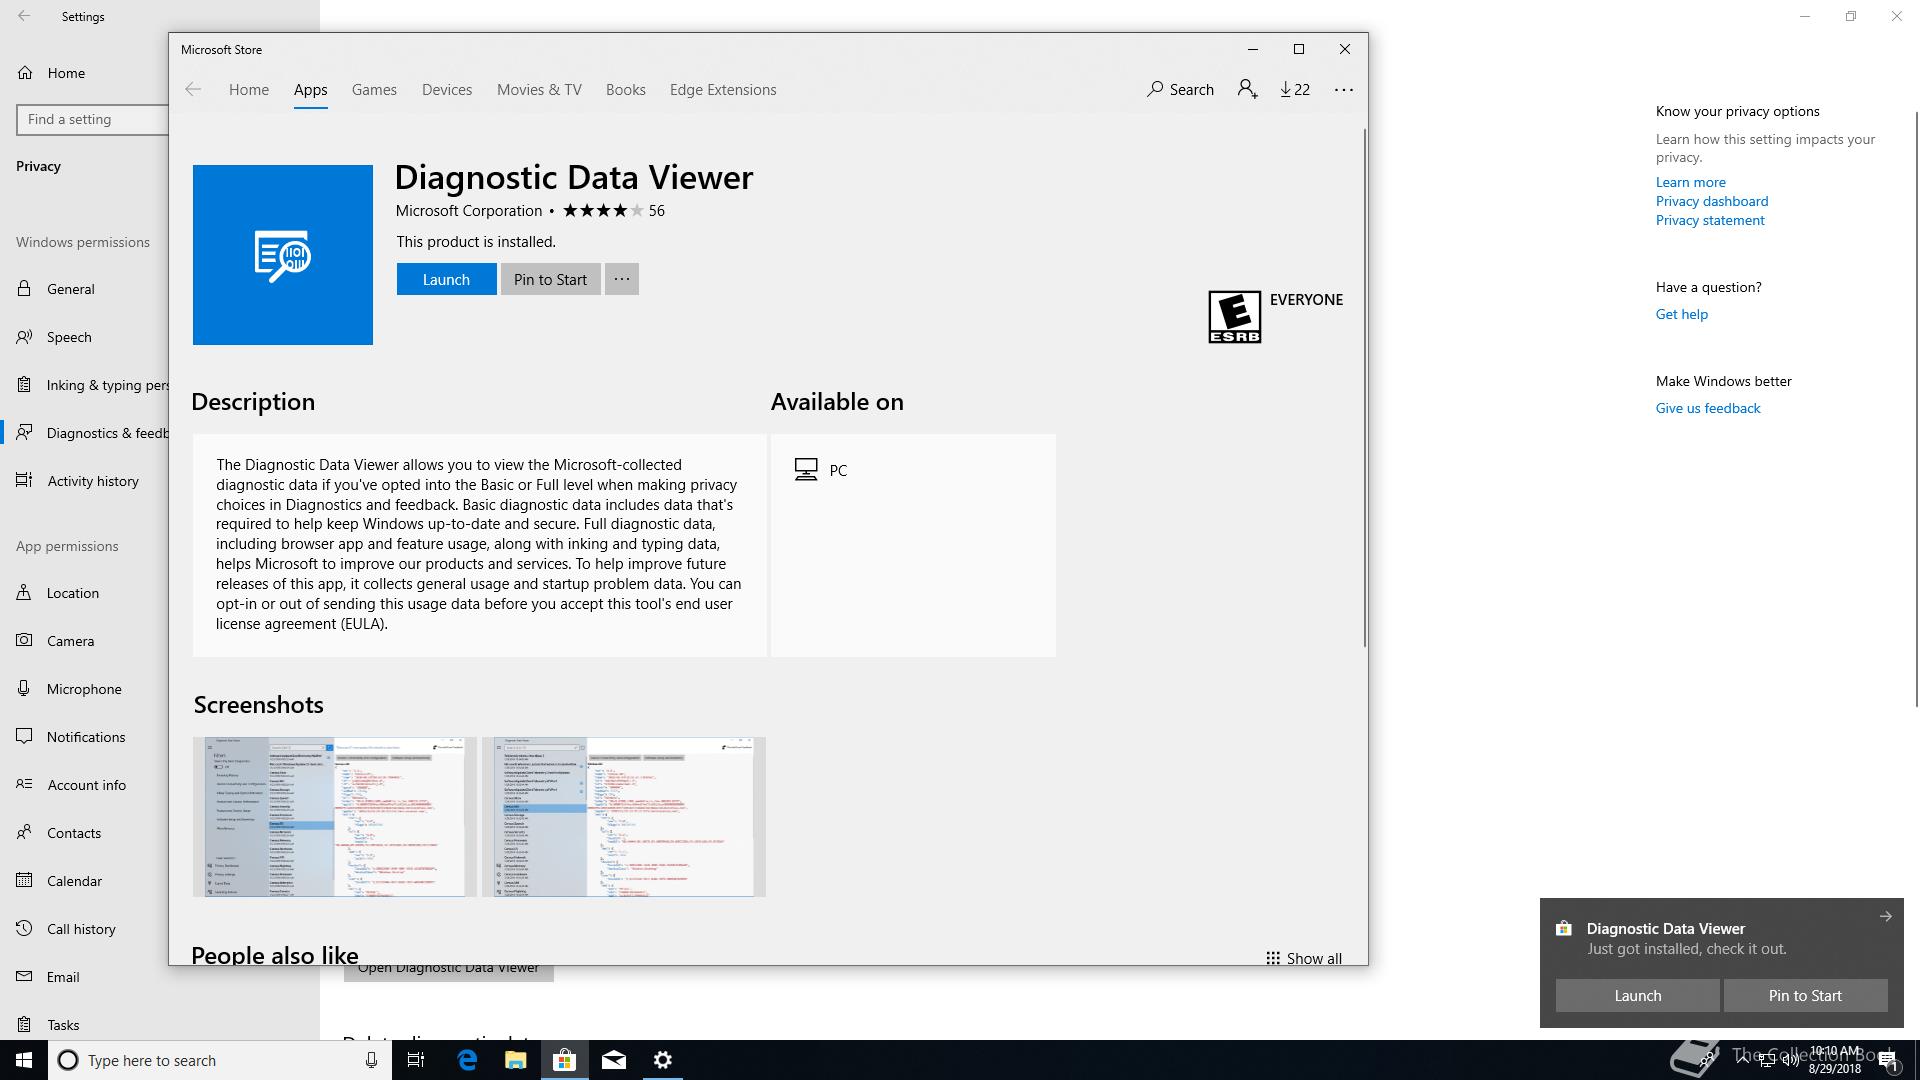Click Windows Start button
Image resolution: width=1920 pixels, height=1080 pixels.
pos(24,1060)
